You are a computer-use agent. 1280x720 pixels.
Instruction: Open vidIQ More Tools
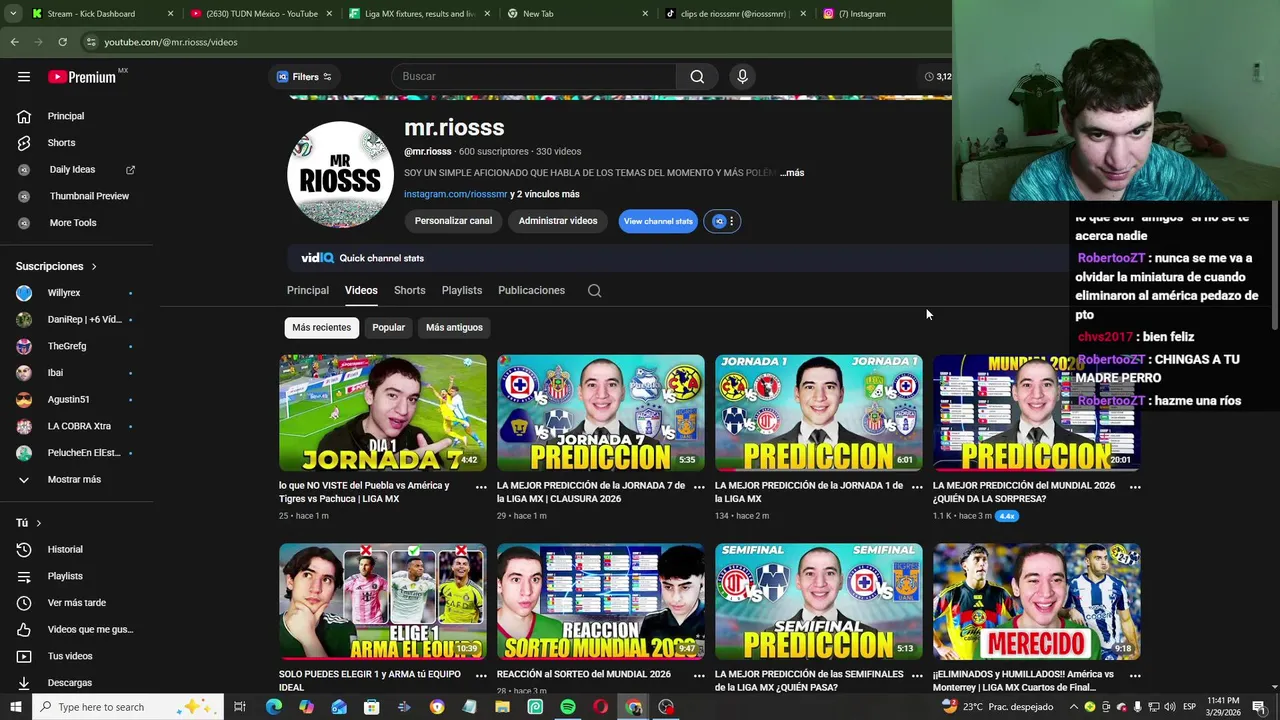pos(73,223)
